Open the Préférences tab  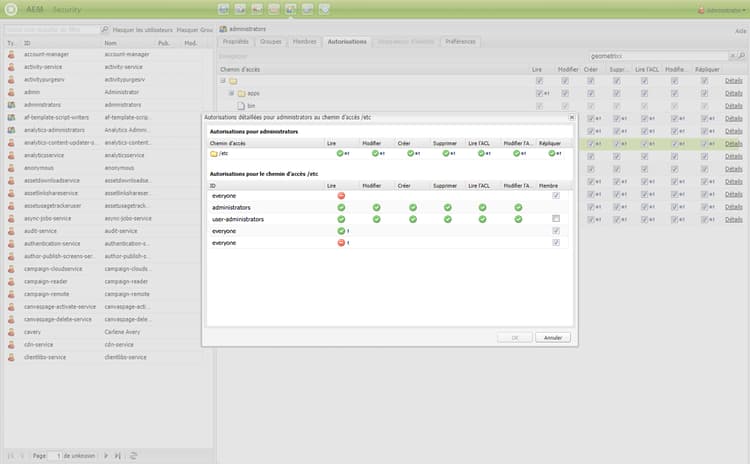(x=461, y=42)
